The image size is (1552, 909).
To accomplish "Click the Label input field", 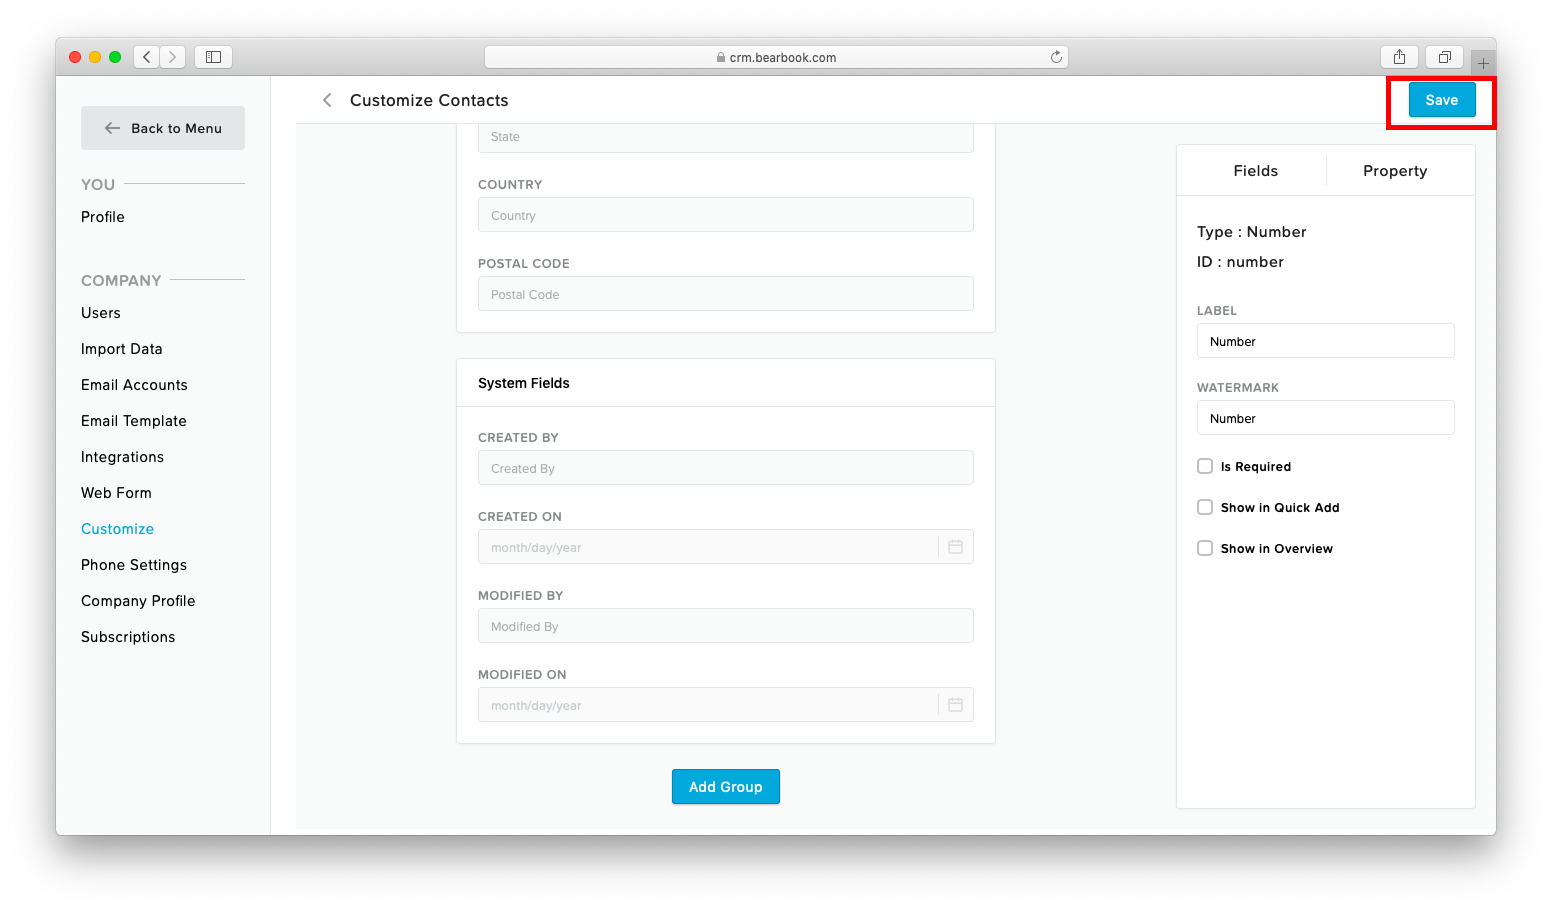I will coord(1326,341).
